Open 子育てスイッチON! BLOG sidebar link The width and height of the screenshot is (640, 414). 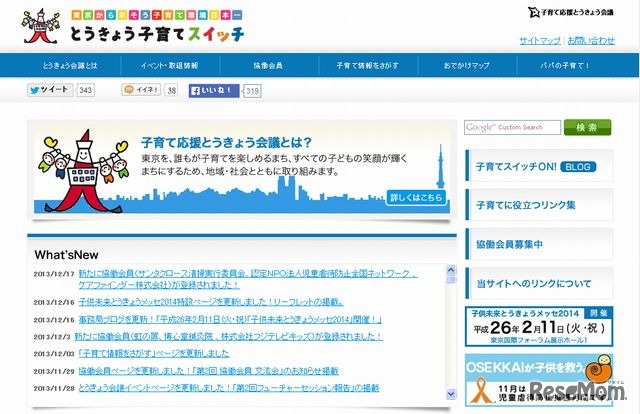(x=539, y=165)
